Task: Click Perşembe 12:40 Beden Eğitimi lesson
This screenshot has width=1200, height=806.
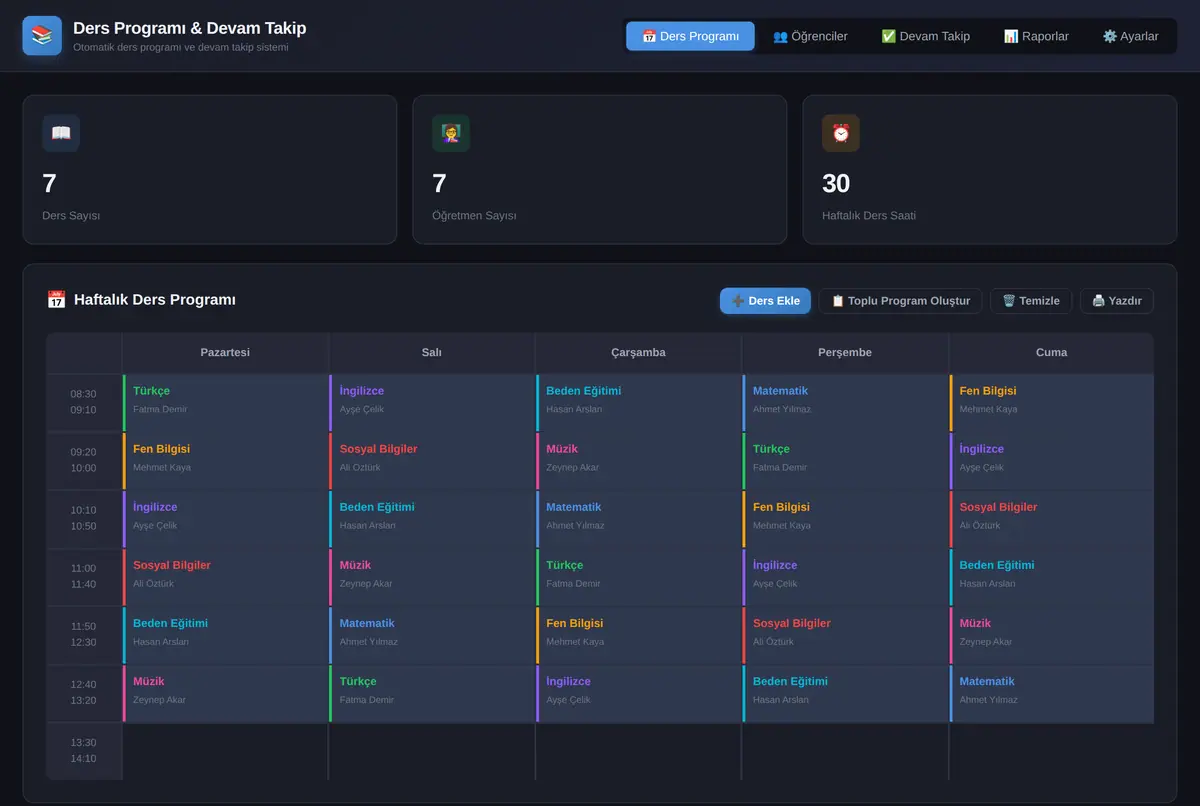Action: pos(845,693)
